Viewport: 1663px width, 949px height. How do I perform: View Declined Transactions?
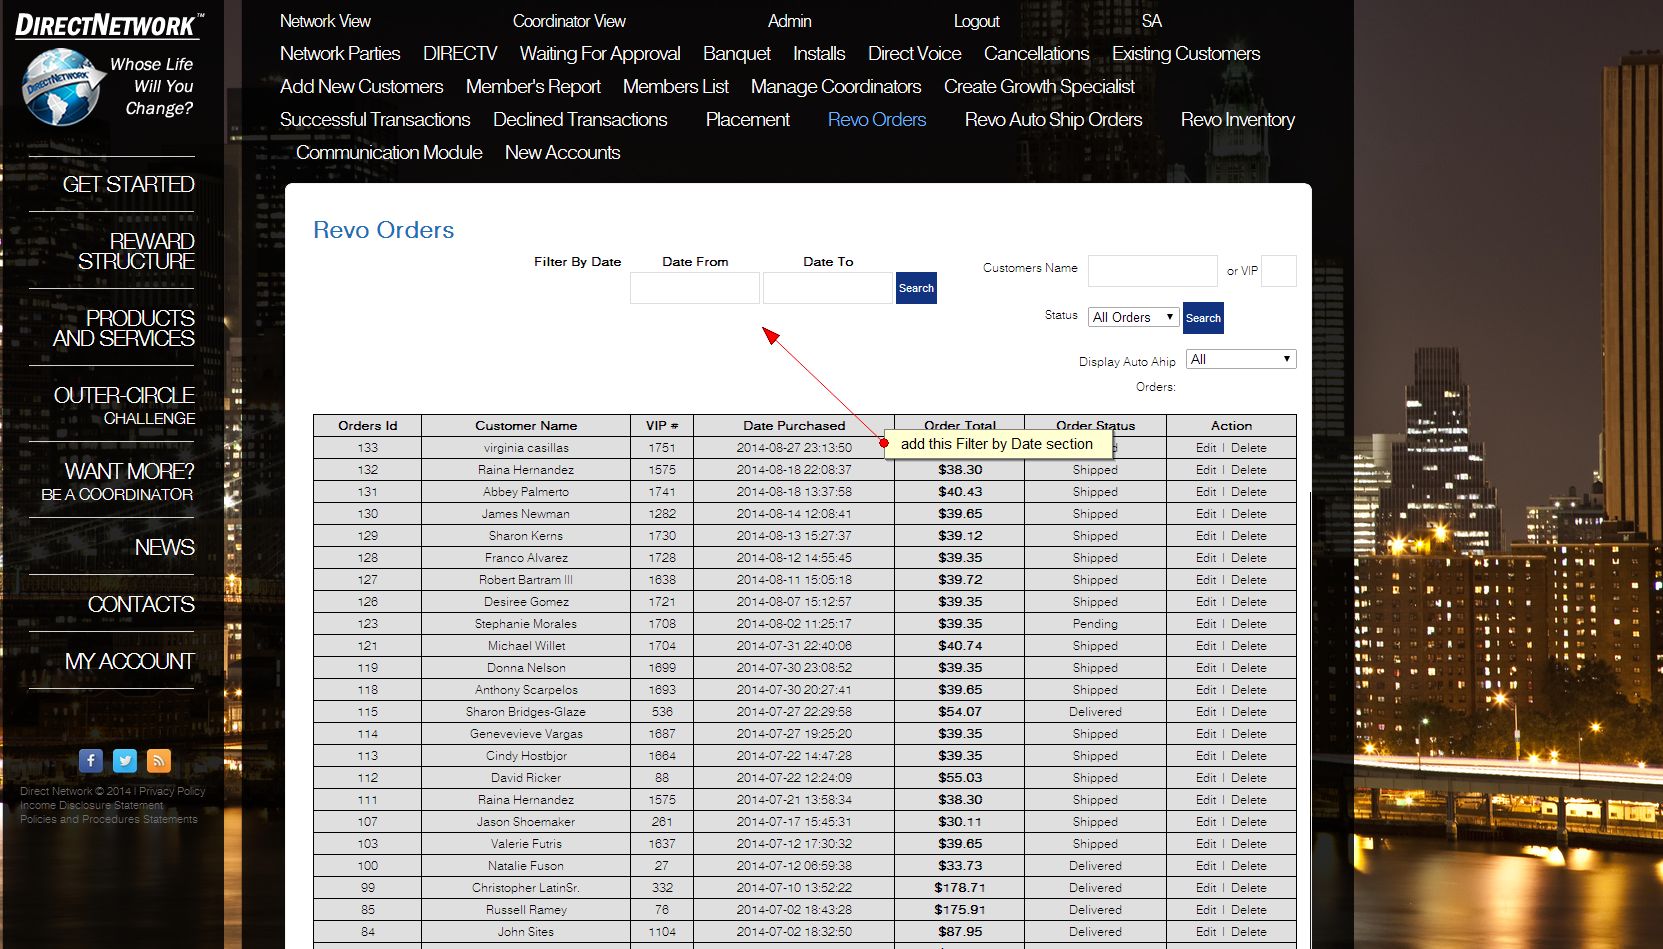(580, 120)
